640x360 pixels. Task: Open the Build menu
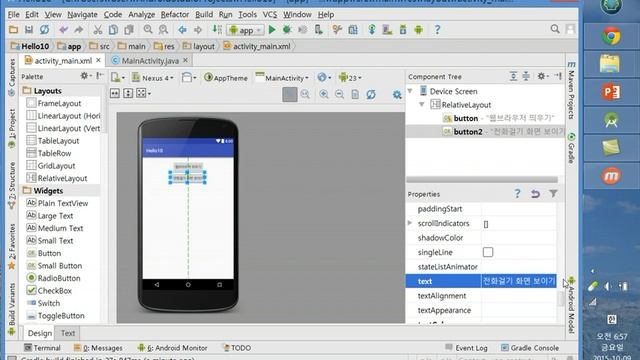coord(204,14)
